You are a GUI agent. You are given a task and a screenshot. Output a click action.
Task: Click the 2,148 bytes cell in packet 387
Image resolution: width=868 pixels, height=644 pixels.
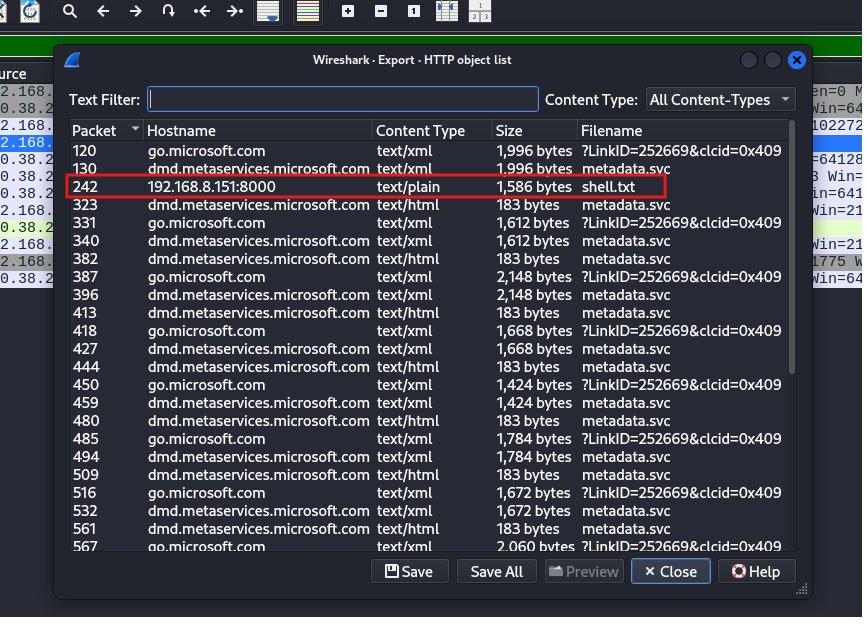pos(534,277)
